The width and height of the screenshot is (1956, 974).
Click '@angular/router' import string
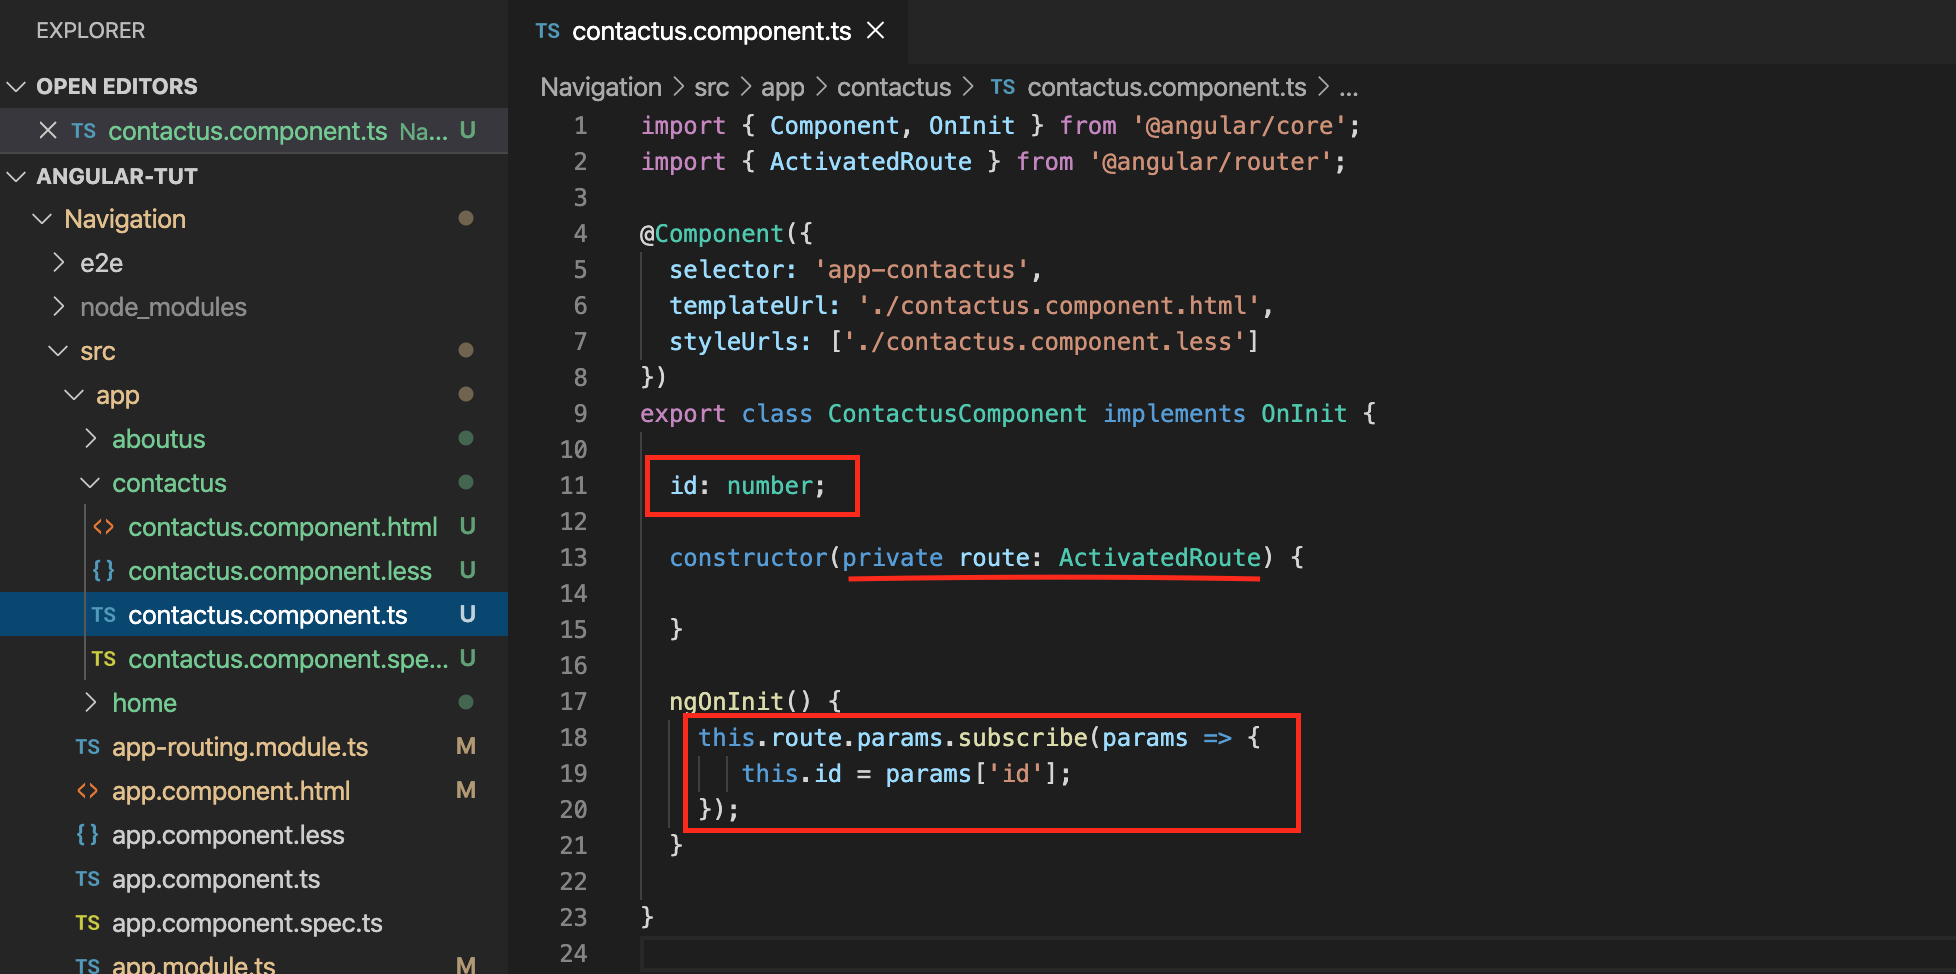(x=1210, y=161)
